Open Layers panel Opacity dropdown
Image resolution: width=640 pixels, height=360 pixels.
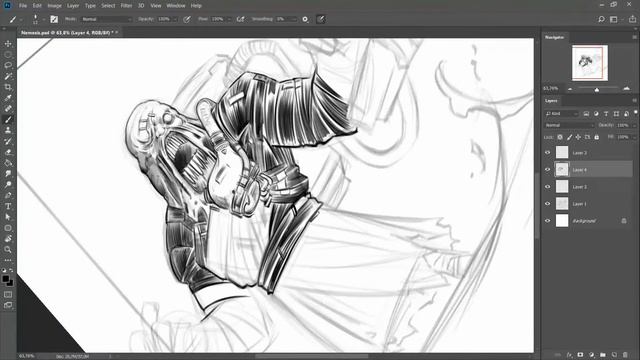point(634,125)
